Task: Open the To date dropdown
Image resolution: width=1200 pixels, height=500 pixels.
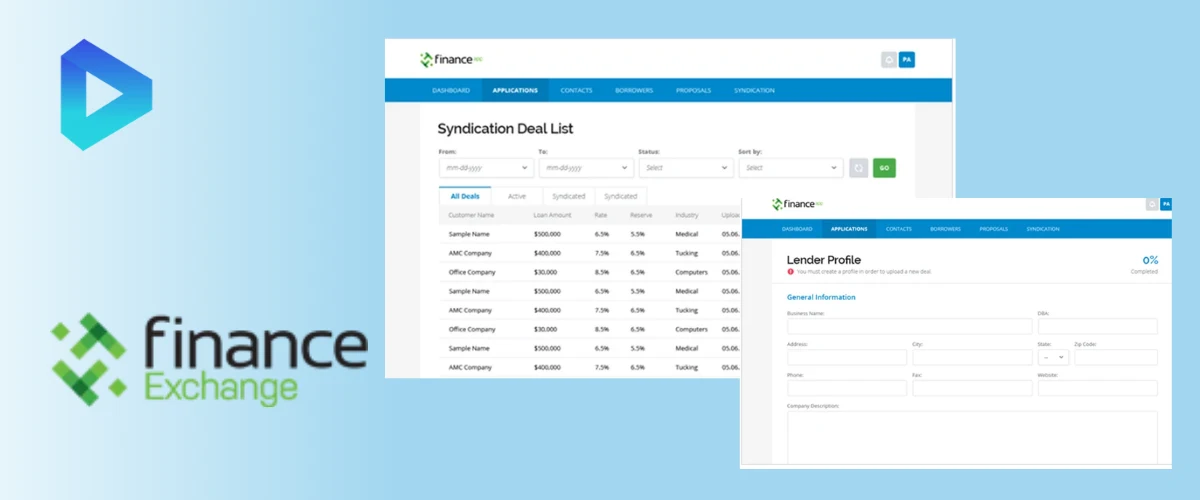Action: pos(586,168)
